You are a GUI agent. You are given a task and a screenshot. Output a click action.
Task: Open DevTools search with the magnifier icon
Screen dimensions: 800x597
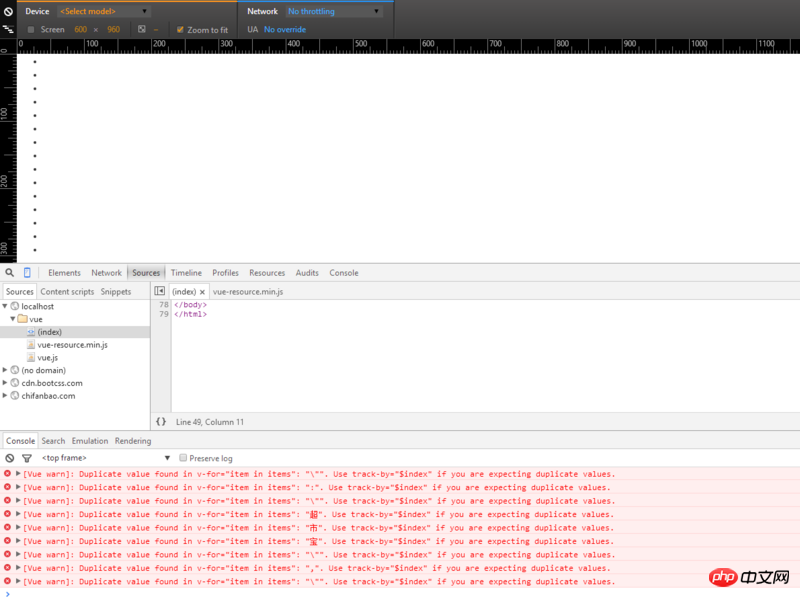click(x=10, y=272)
